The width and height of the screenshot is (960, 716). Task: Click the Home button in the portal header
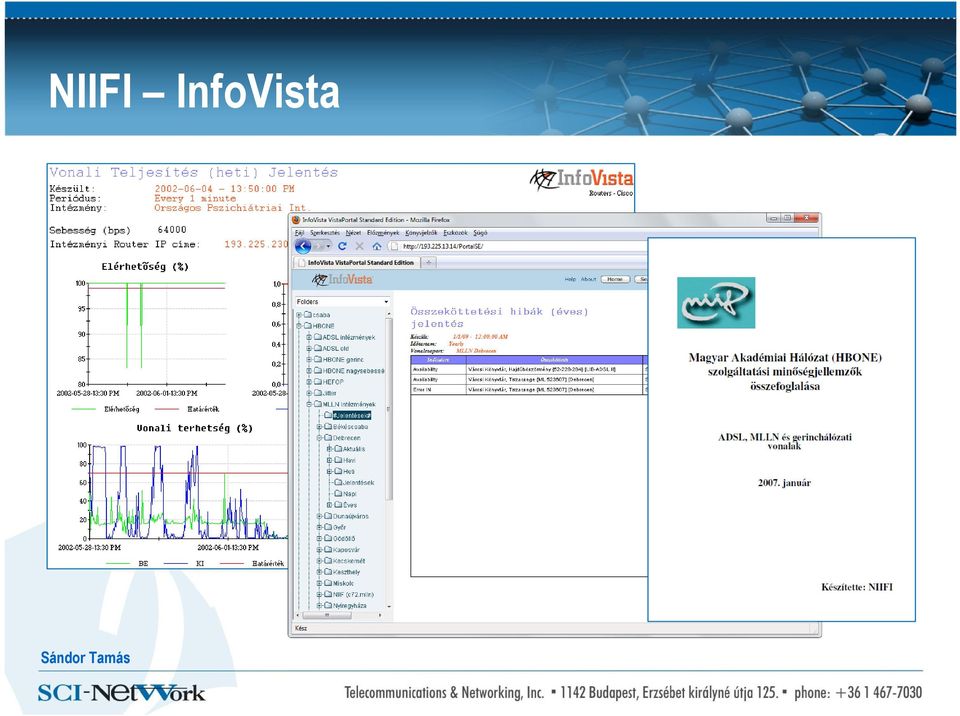coord(615,279)
